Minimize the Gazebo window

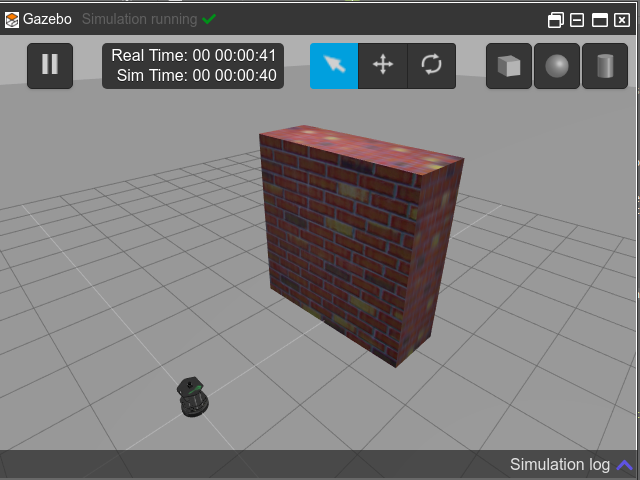[577, 20]
